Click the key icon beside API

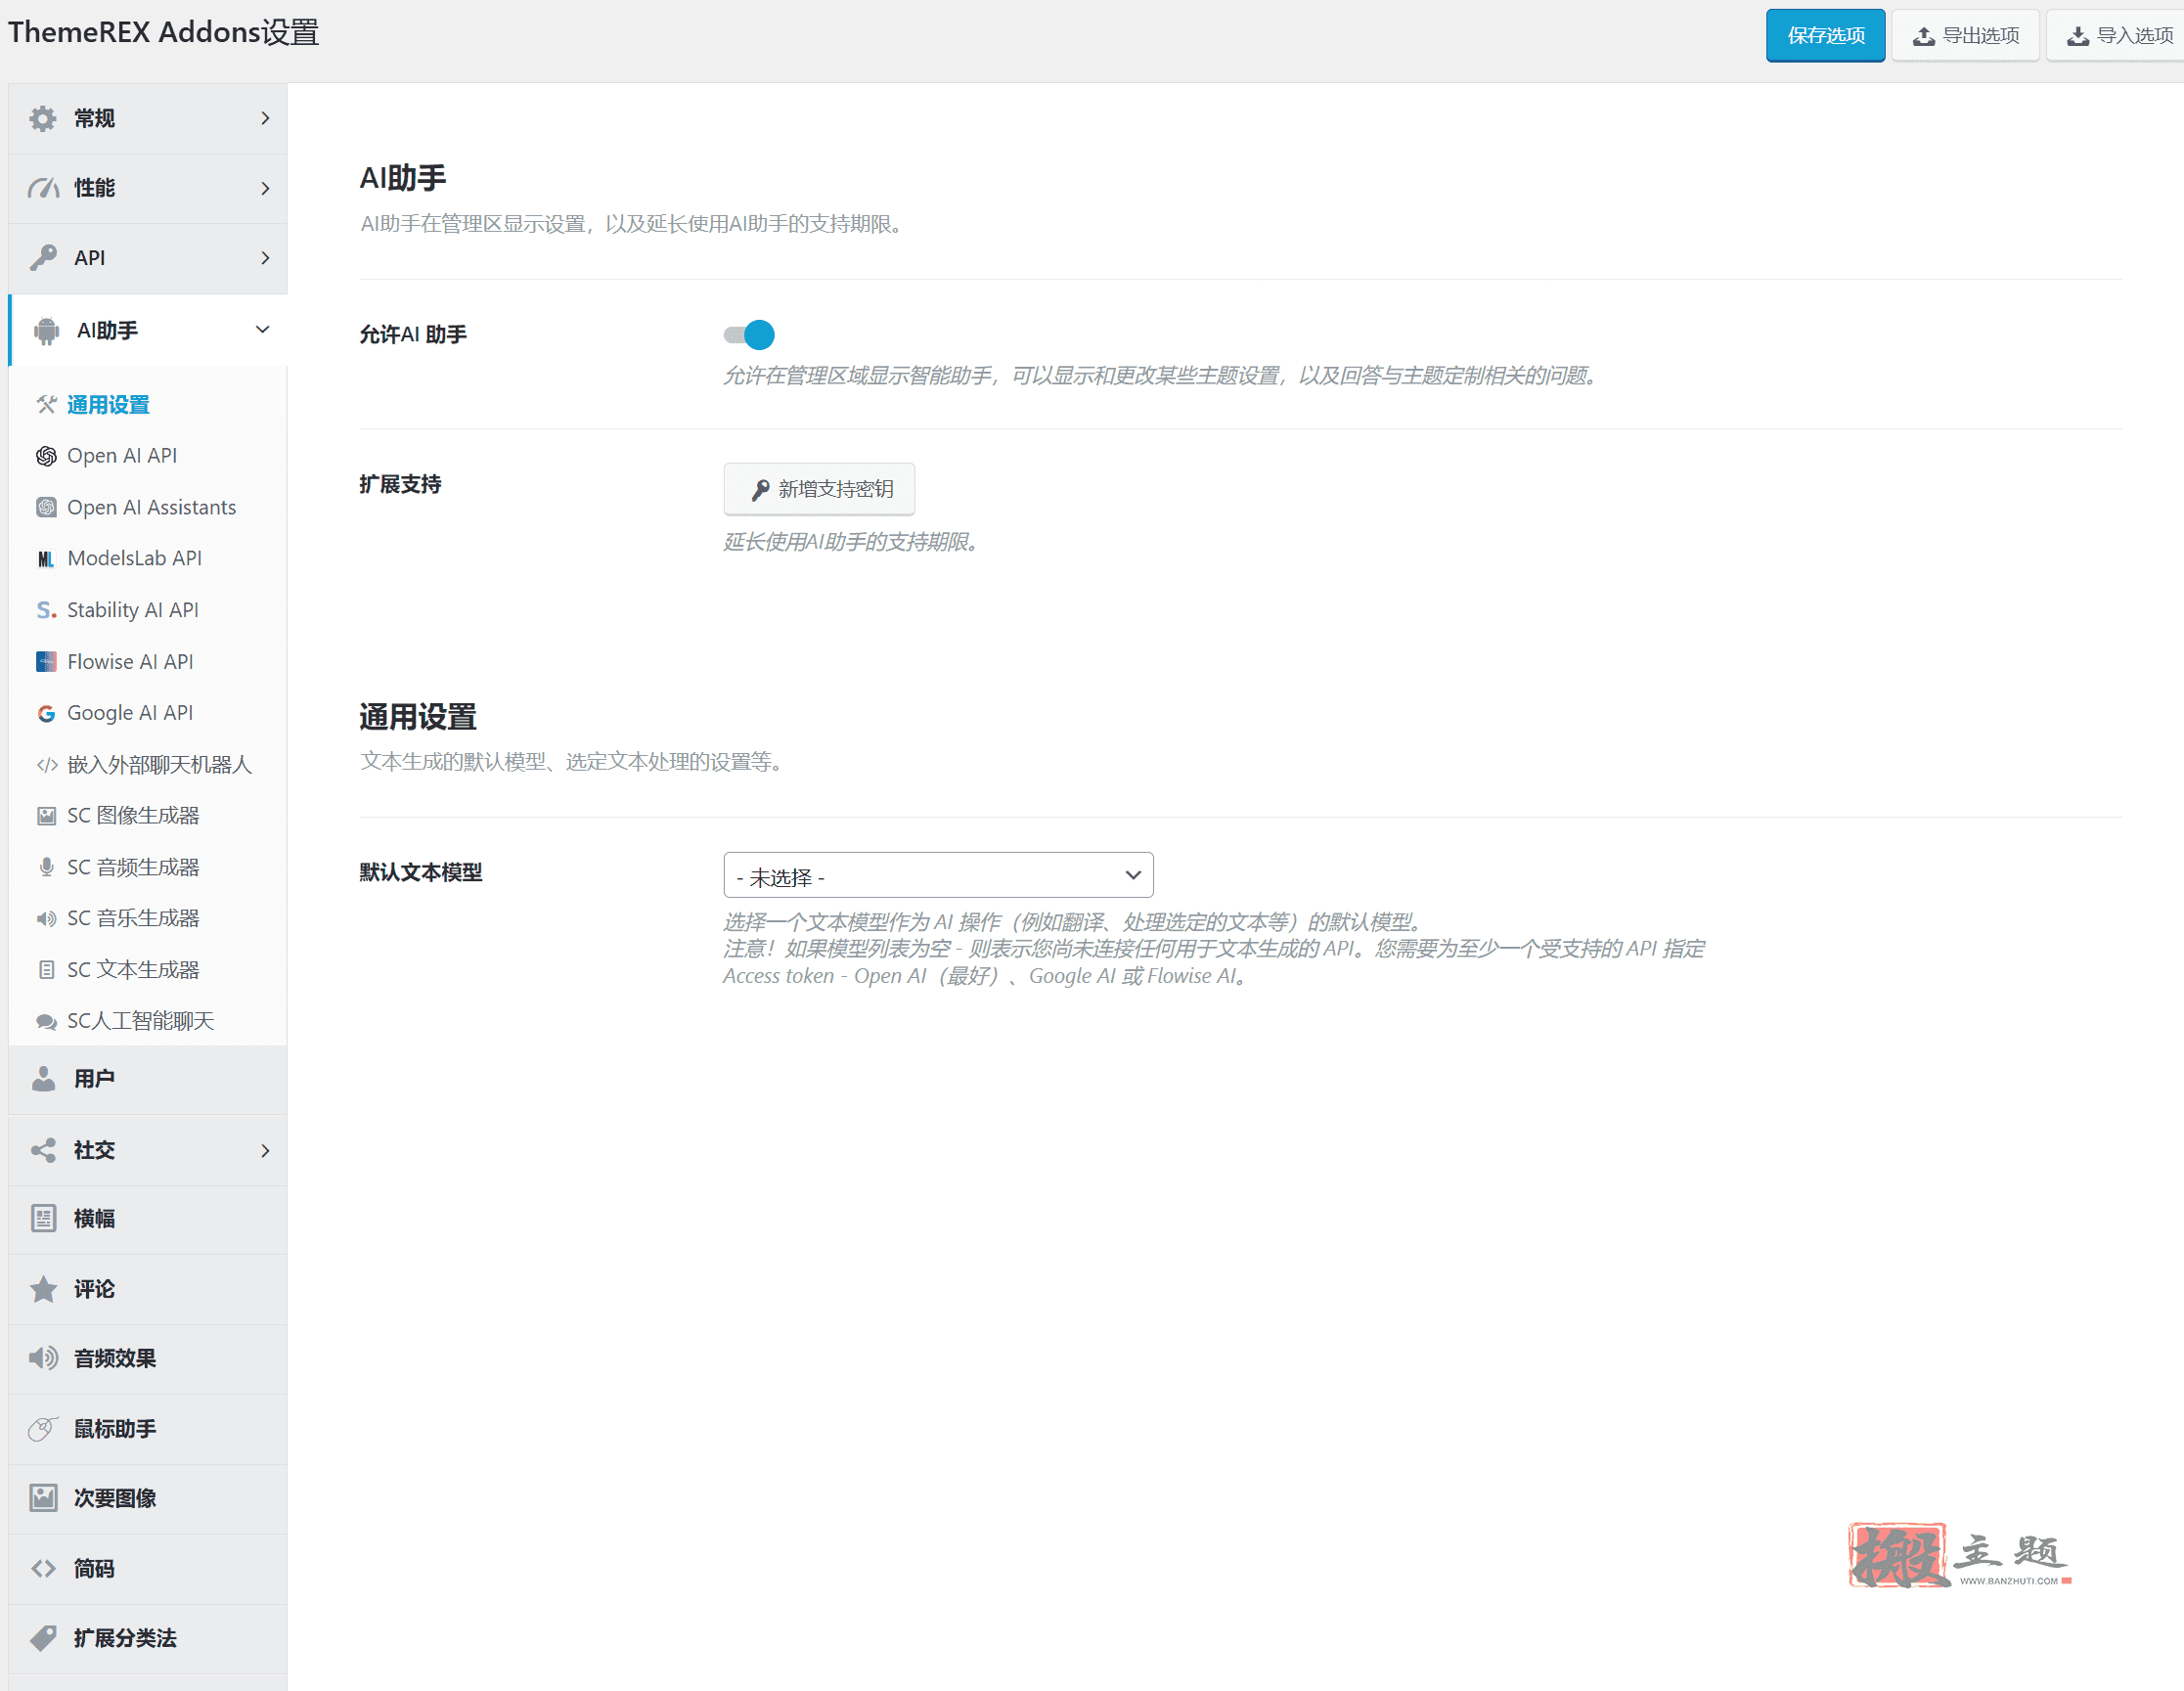pos(43,258)
